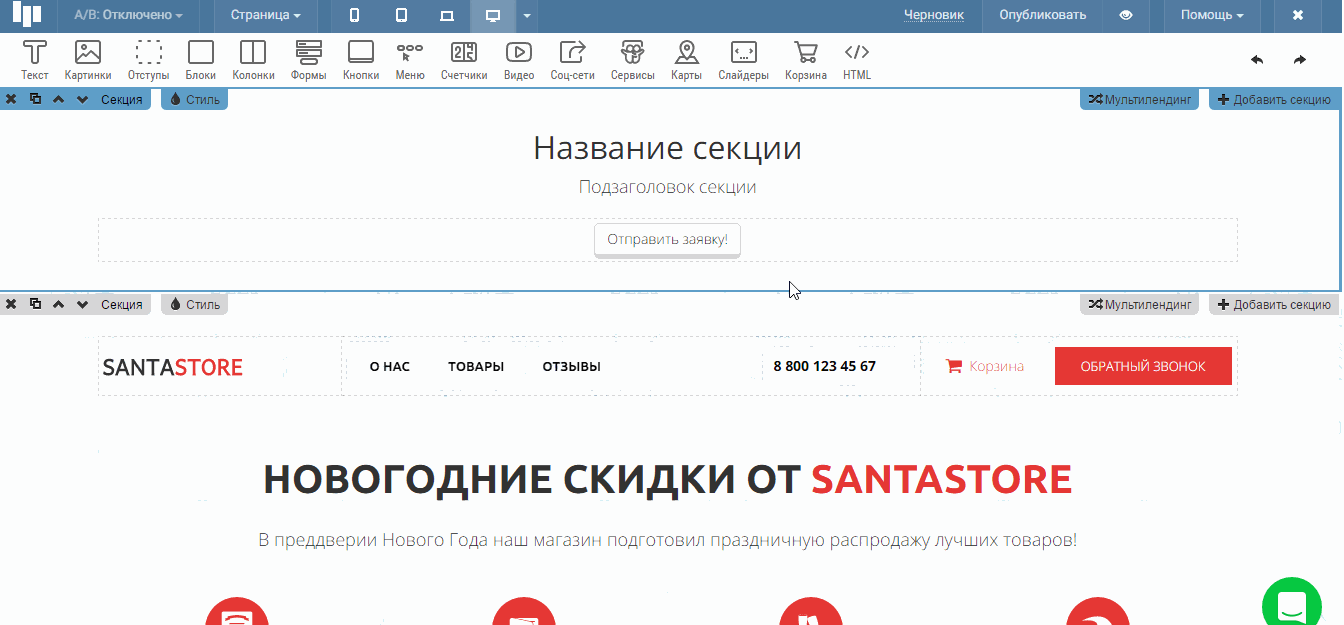The image size is (1344, 625).
Task: Open the Maps (Карты) tool
Action: point(686,60)
